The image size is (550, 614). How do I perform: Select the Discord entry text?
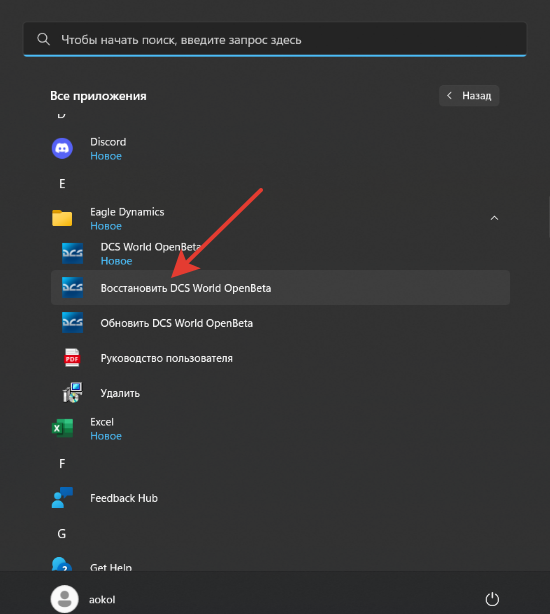click(x=108, y=142)
